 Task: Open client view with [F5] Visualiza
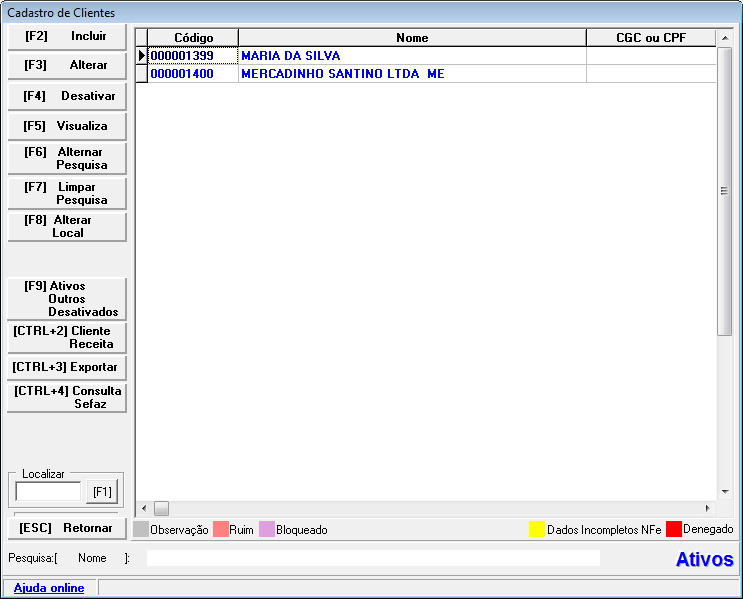(67, 127)
